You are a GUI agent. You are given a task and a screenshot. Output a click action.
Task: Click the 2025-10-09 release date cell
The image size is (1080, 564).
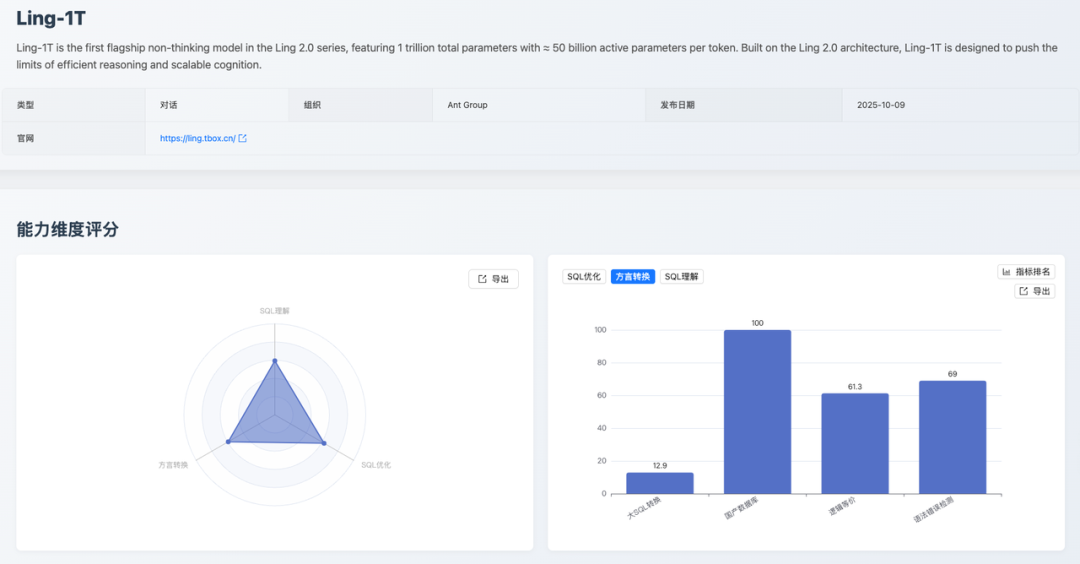(x=880, y=105)
